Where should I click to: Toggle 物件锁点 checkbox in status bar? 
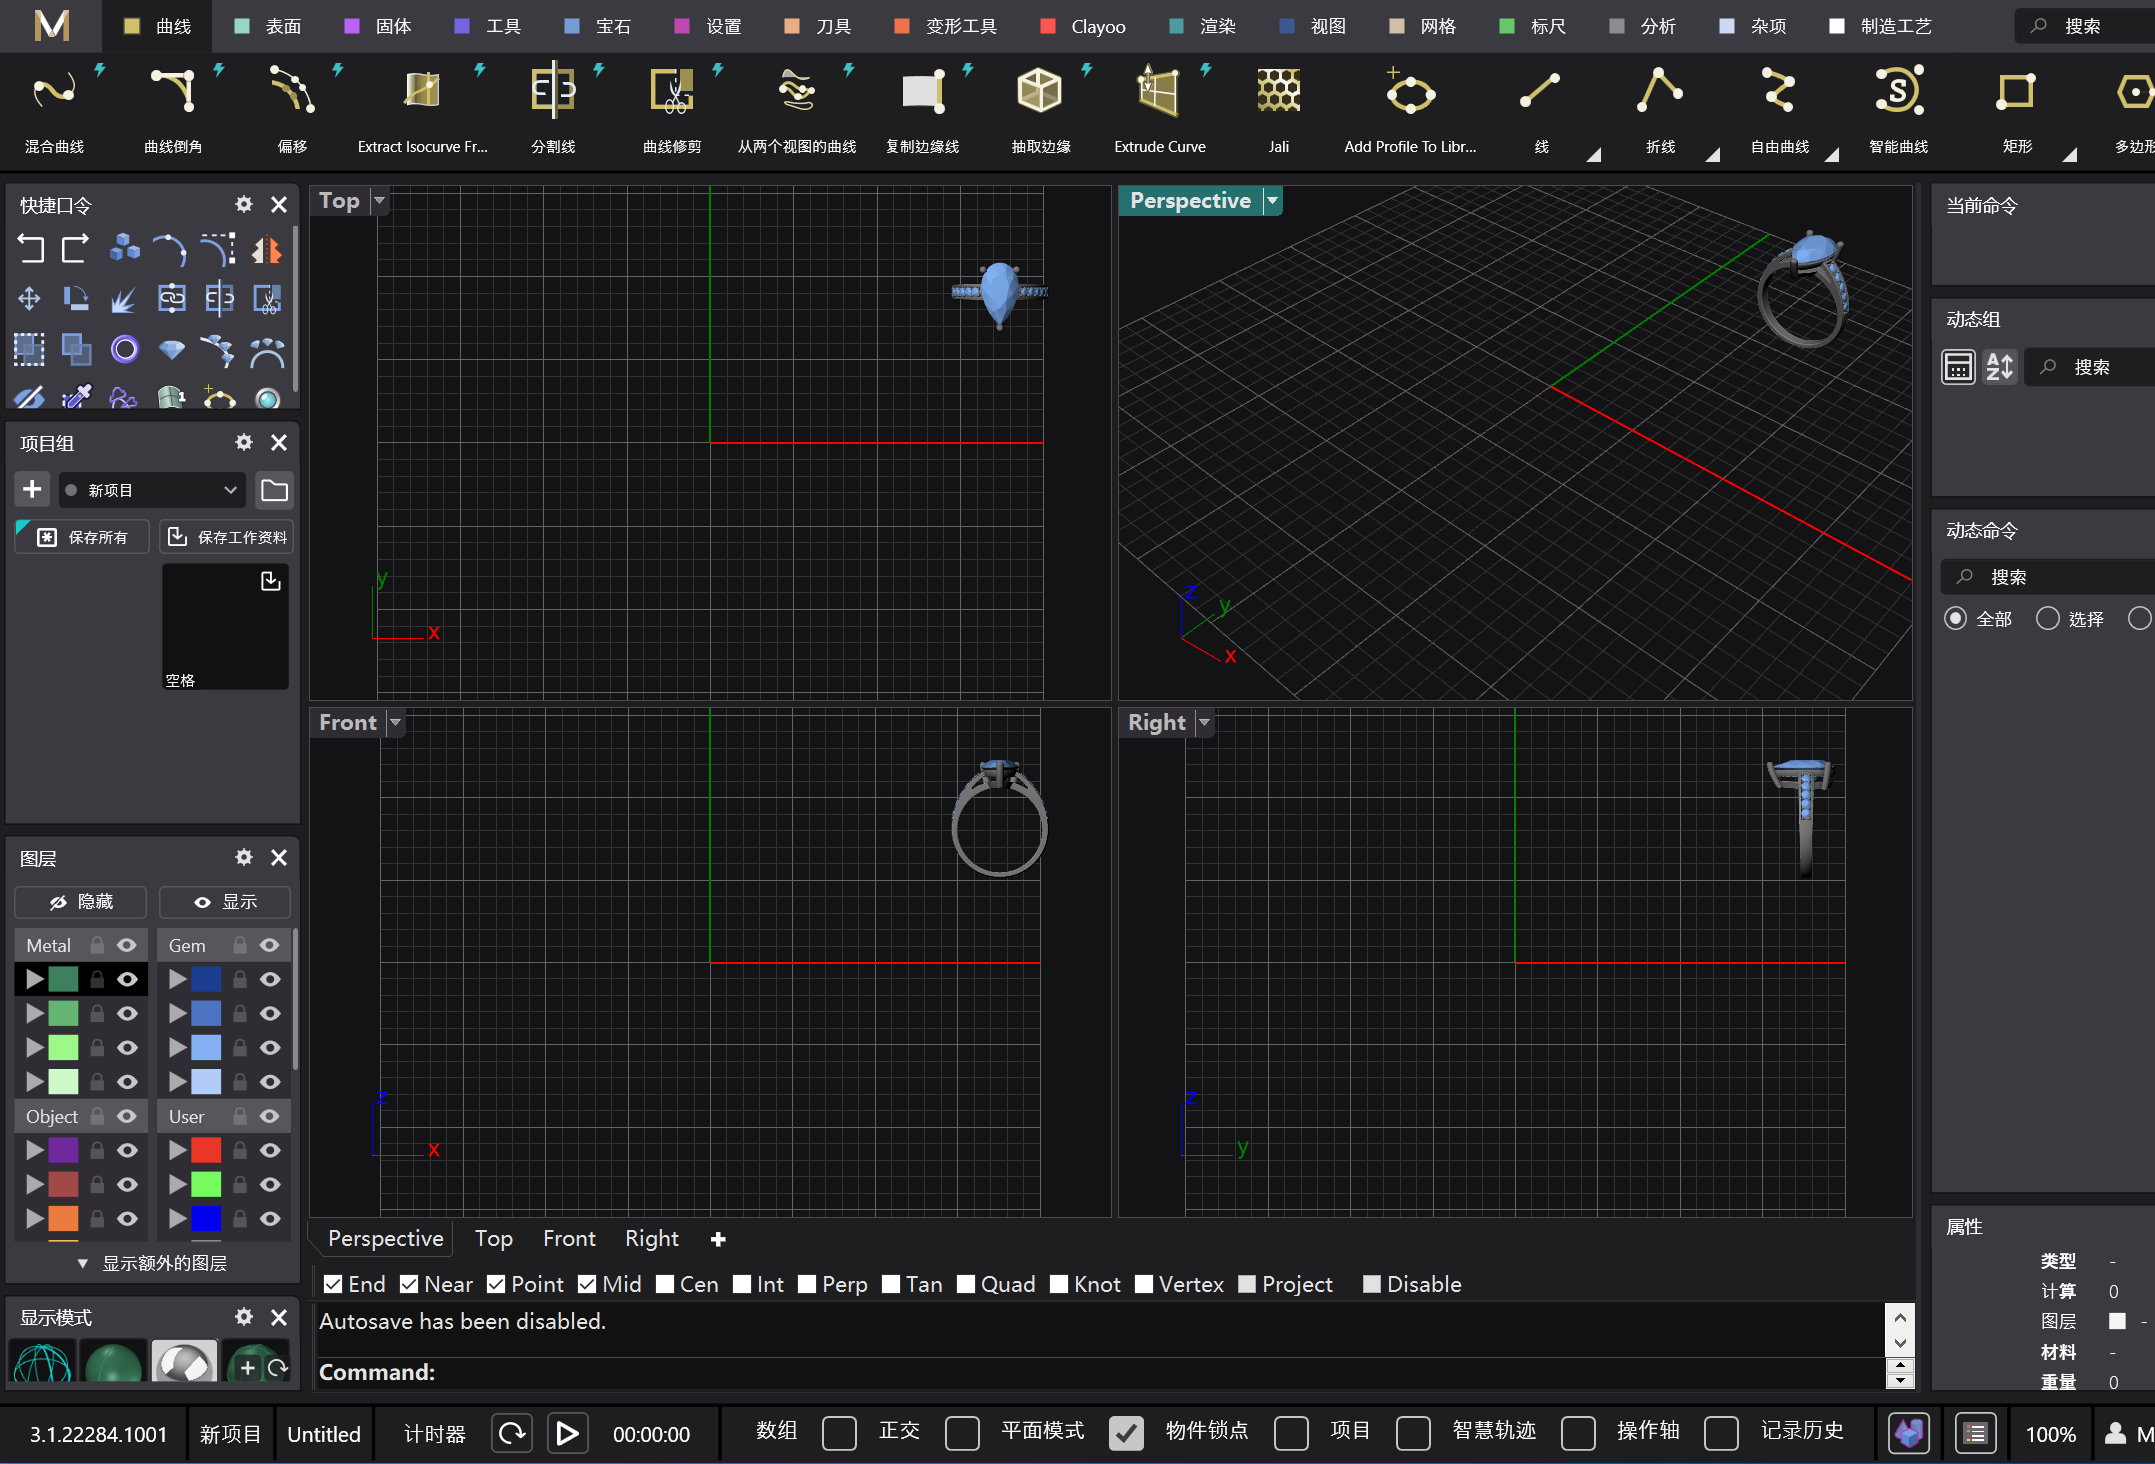[1126, 1433]
